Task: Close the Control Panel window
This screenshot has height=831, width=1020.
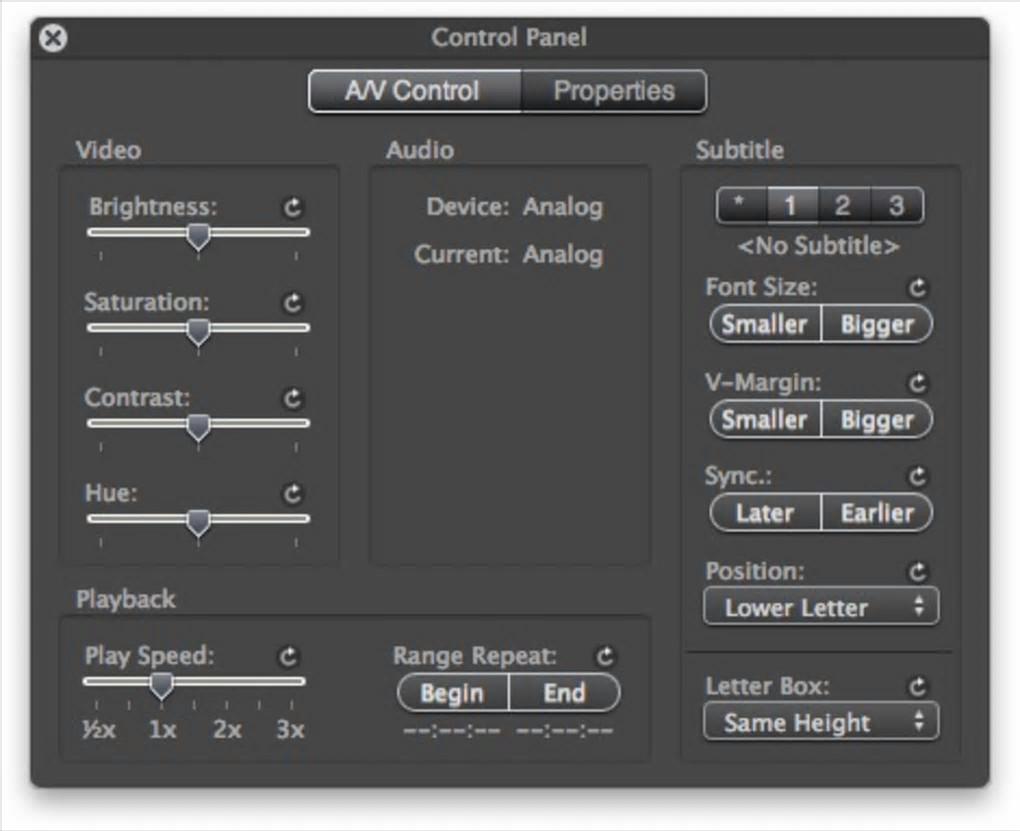Action: tap(53, 38)
